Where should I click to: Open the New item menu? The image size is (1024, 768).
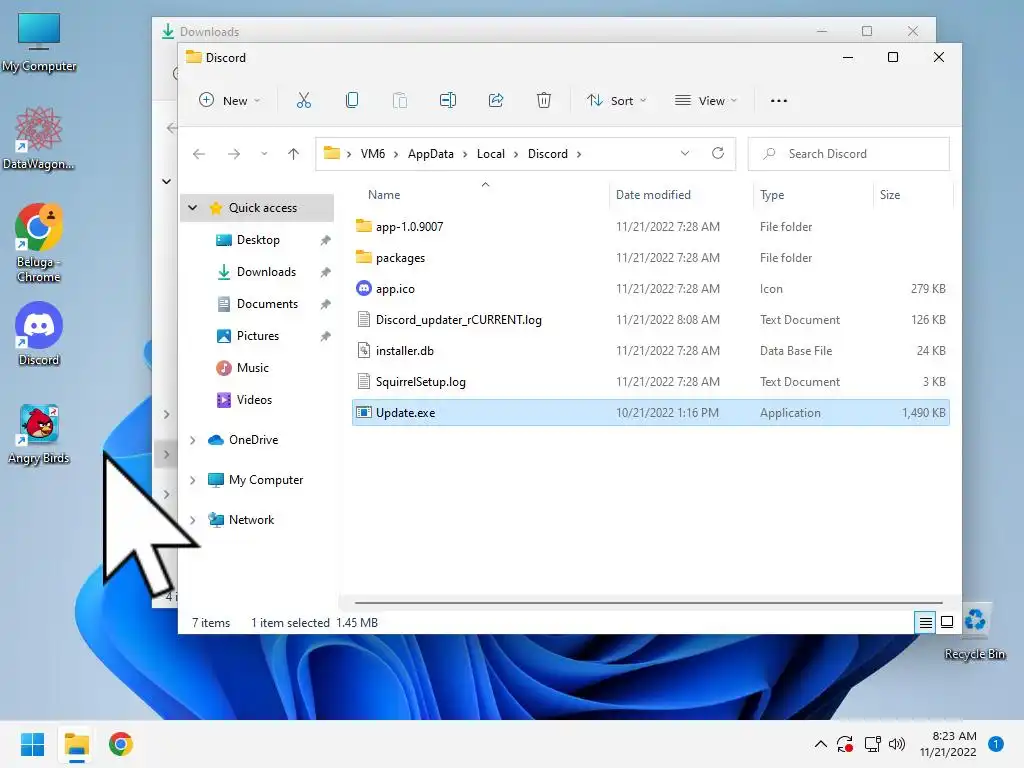pyautogui.click(x=229, y=101)
